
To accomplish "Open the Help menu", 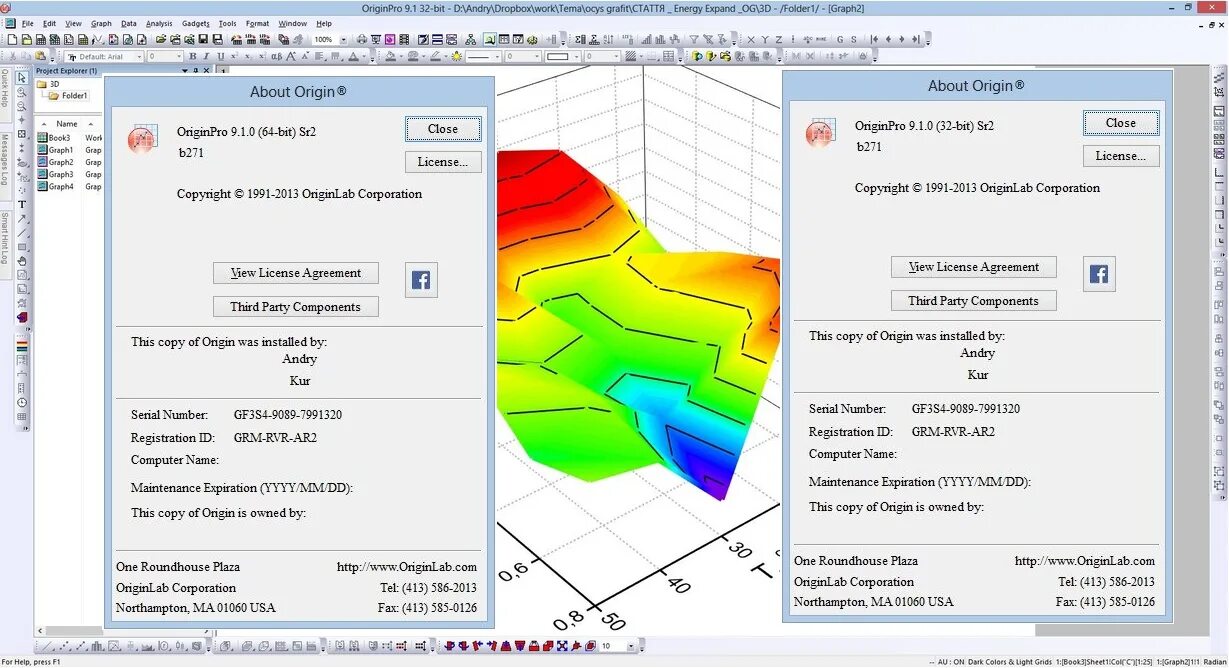I will click(324, 23).
